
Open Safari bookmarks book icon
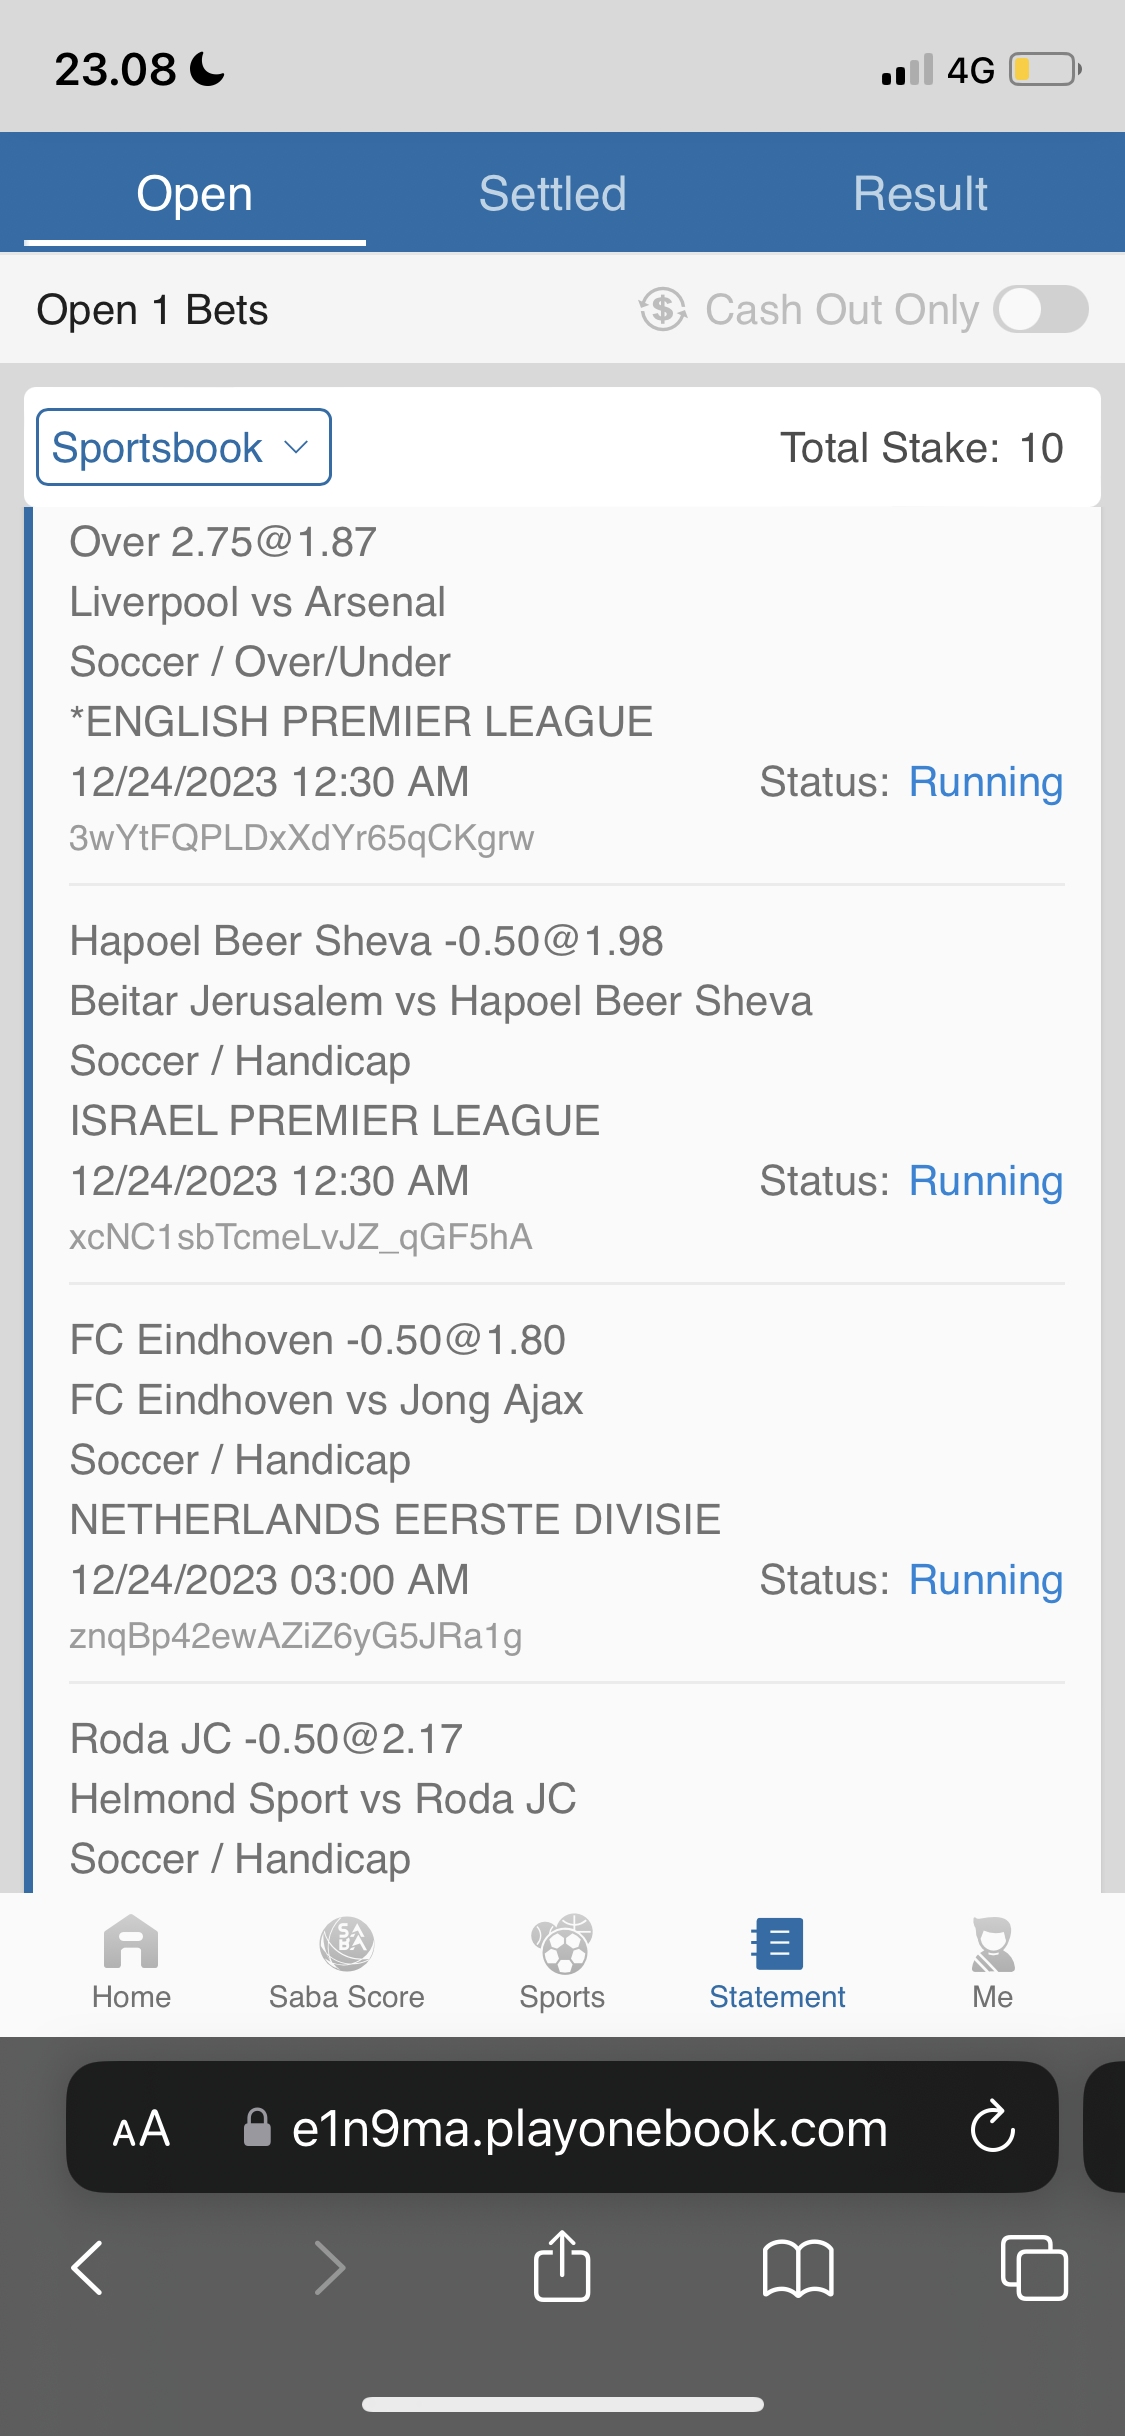(x=797, y=2267)
